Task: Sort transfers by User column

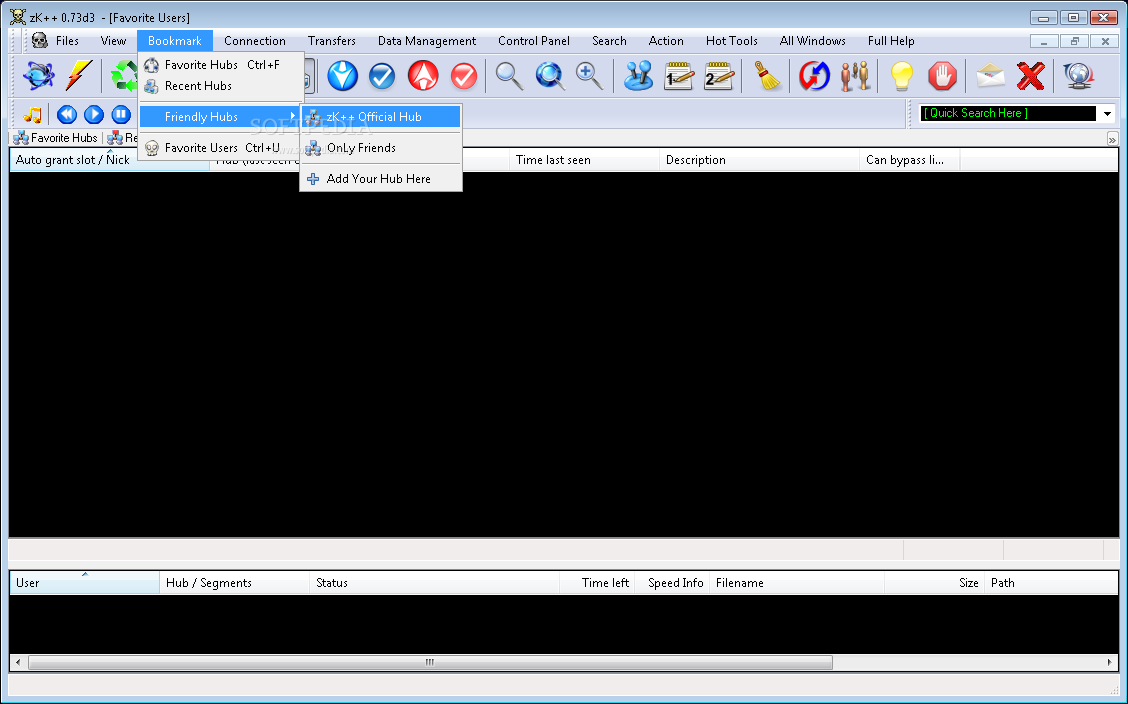Action: pyautogui.click(x=84, y=582)
